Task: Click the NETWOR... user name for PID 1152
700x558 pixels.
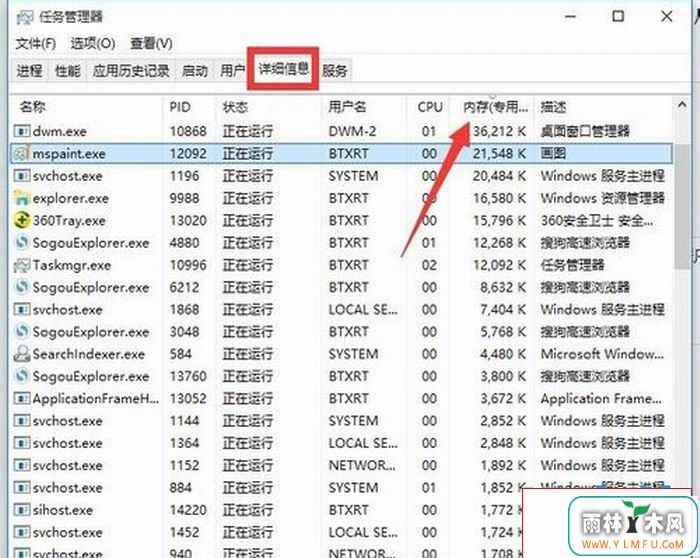Action: [362, 465]
